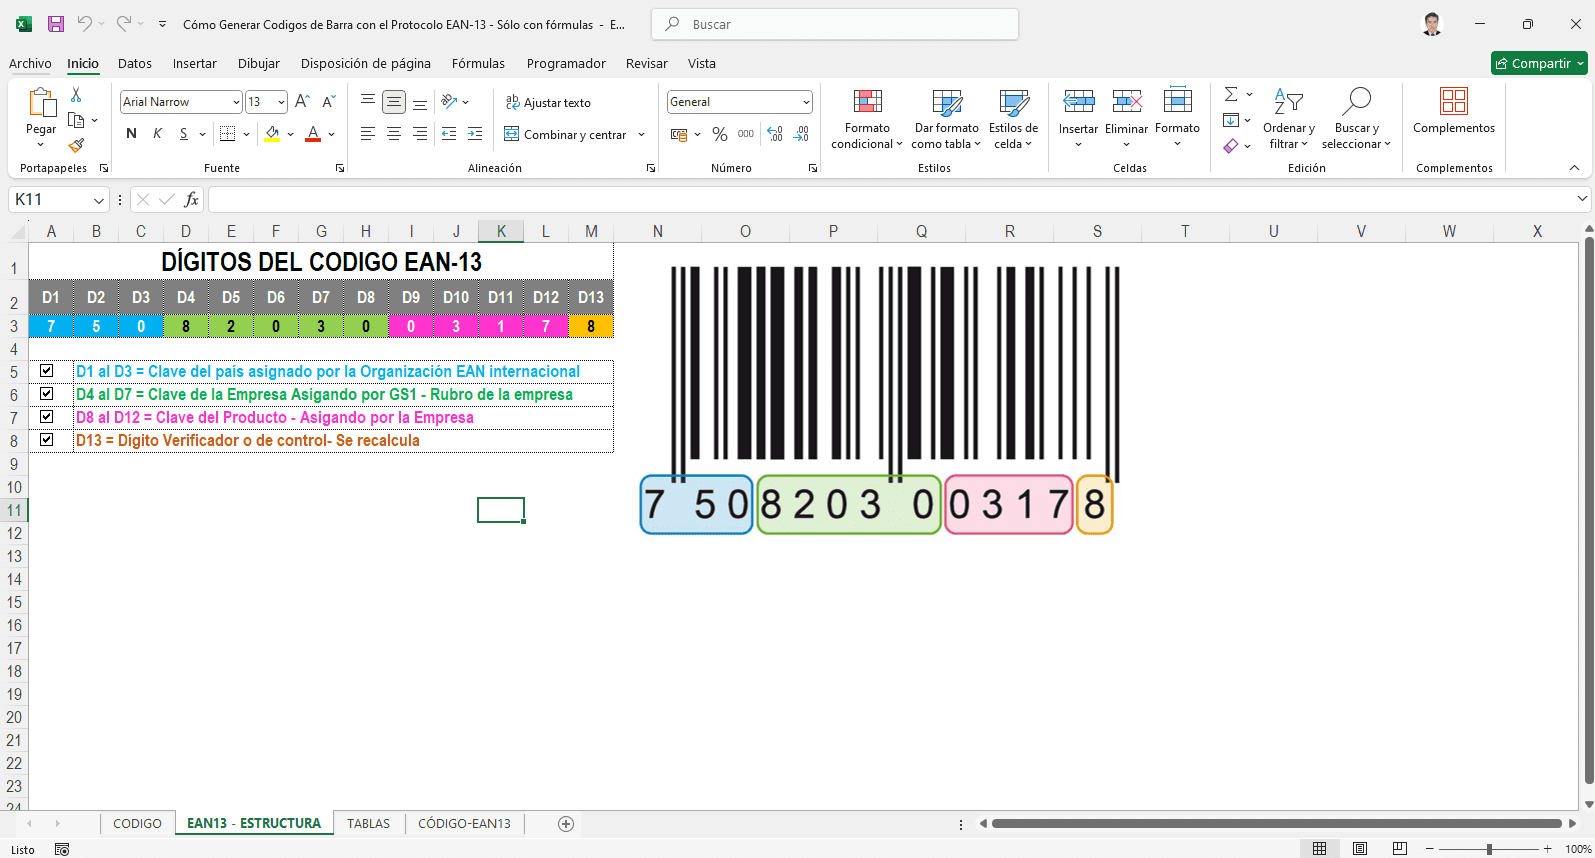Toggle checkbox for D1 al D3 row
Viewport: 1595px width, 858px height.
tap(46, 371)
